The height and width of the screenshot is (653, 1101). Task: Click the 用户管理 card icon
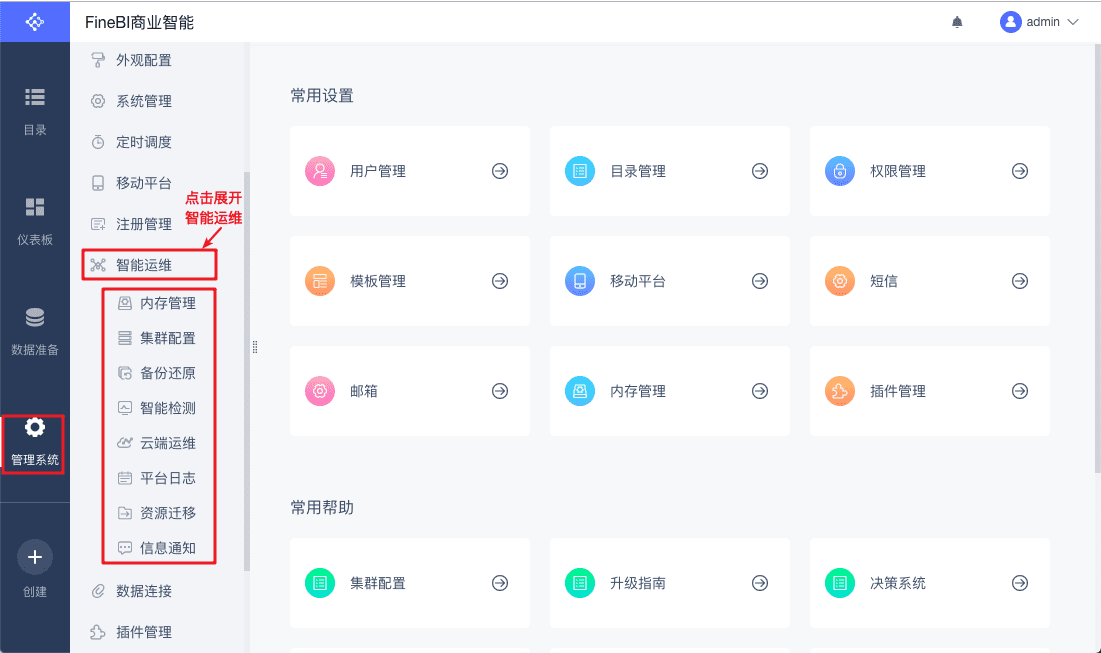click(x=320, y=171)
